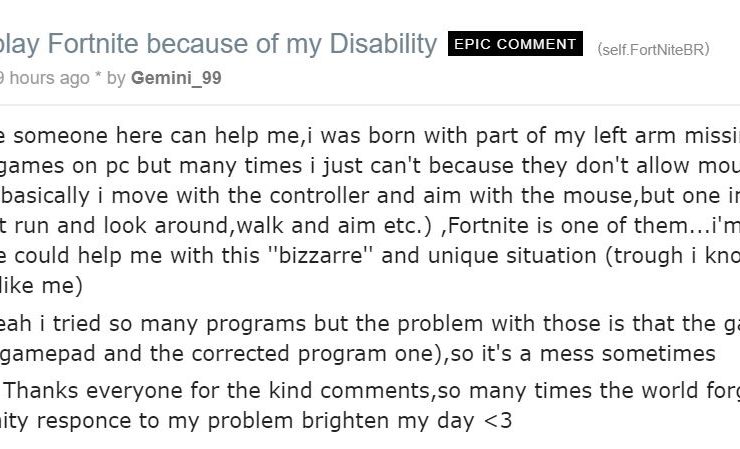Image resolution: width=740 pixels, height=449 pixels.
Task: Click the '<3' heart at the post end
Action: (497, 421)
